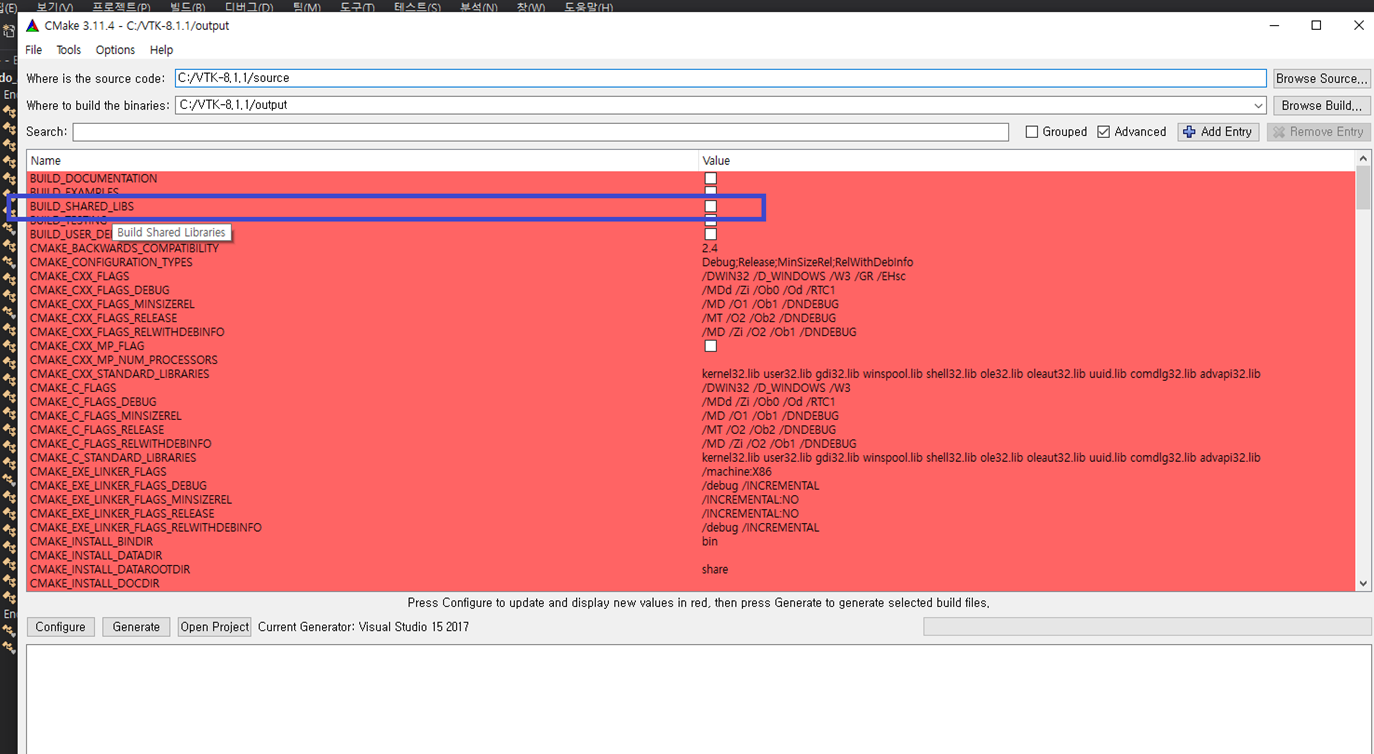Image resolution: width=1374 pixels, height=754 pixels.
Task: Select the CMAKE_INSTALL_DATAROOTDIR entry
Action: pyautogui.click(x=110, y=570)
